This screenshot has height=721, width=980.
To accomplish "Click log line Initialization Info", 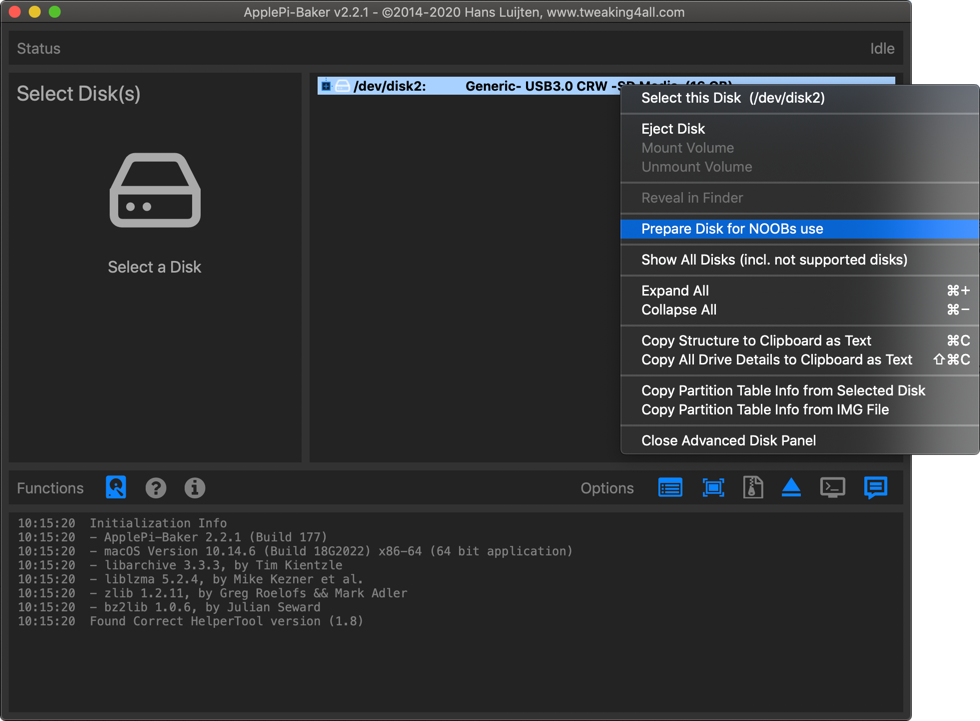I will [x=158, y=523].
